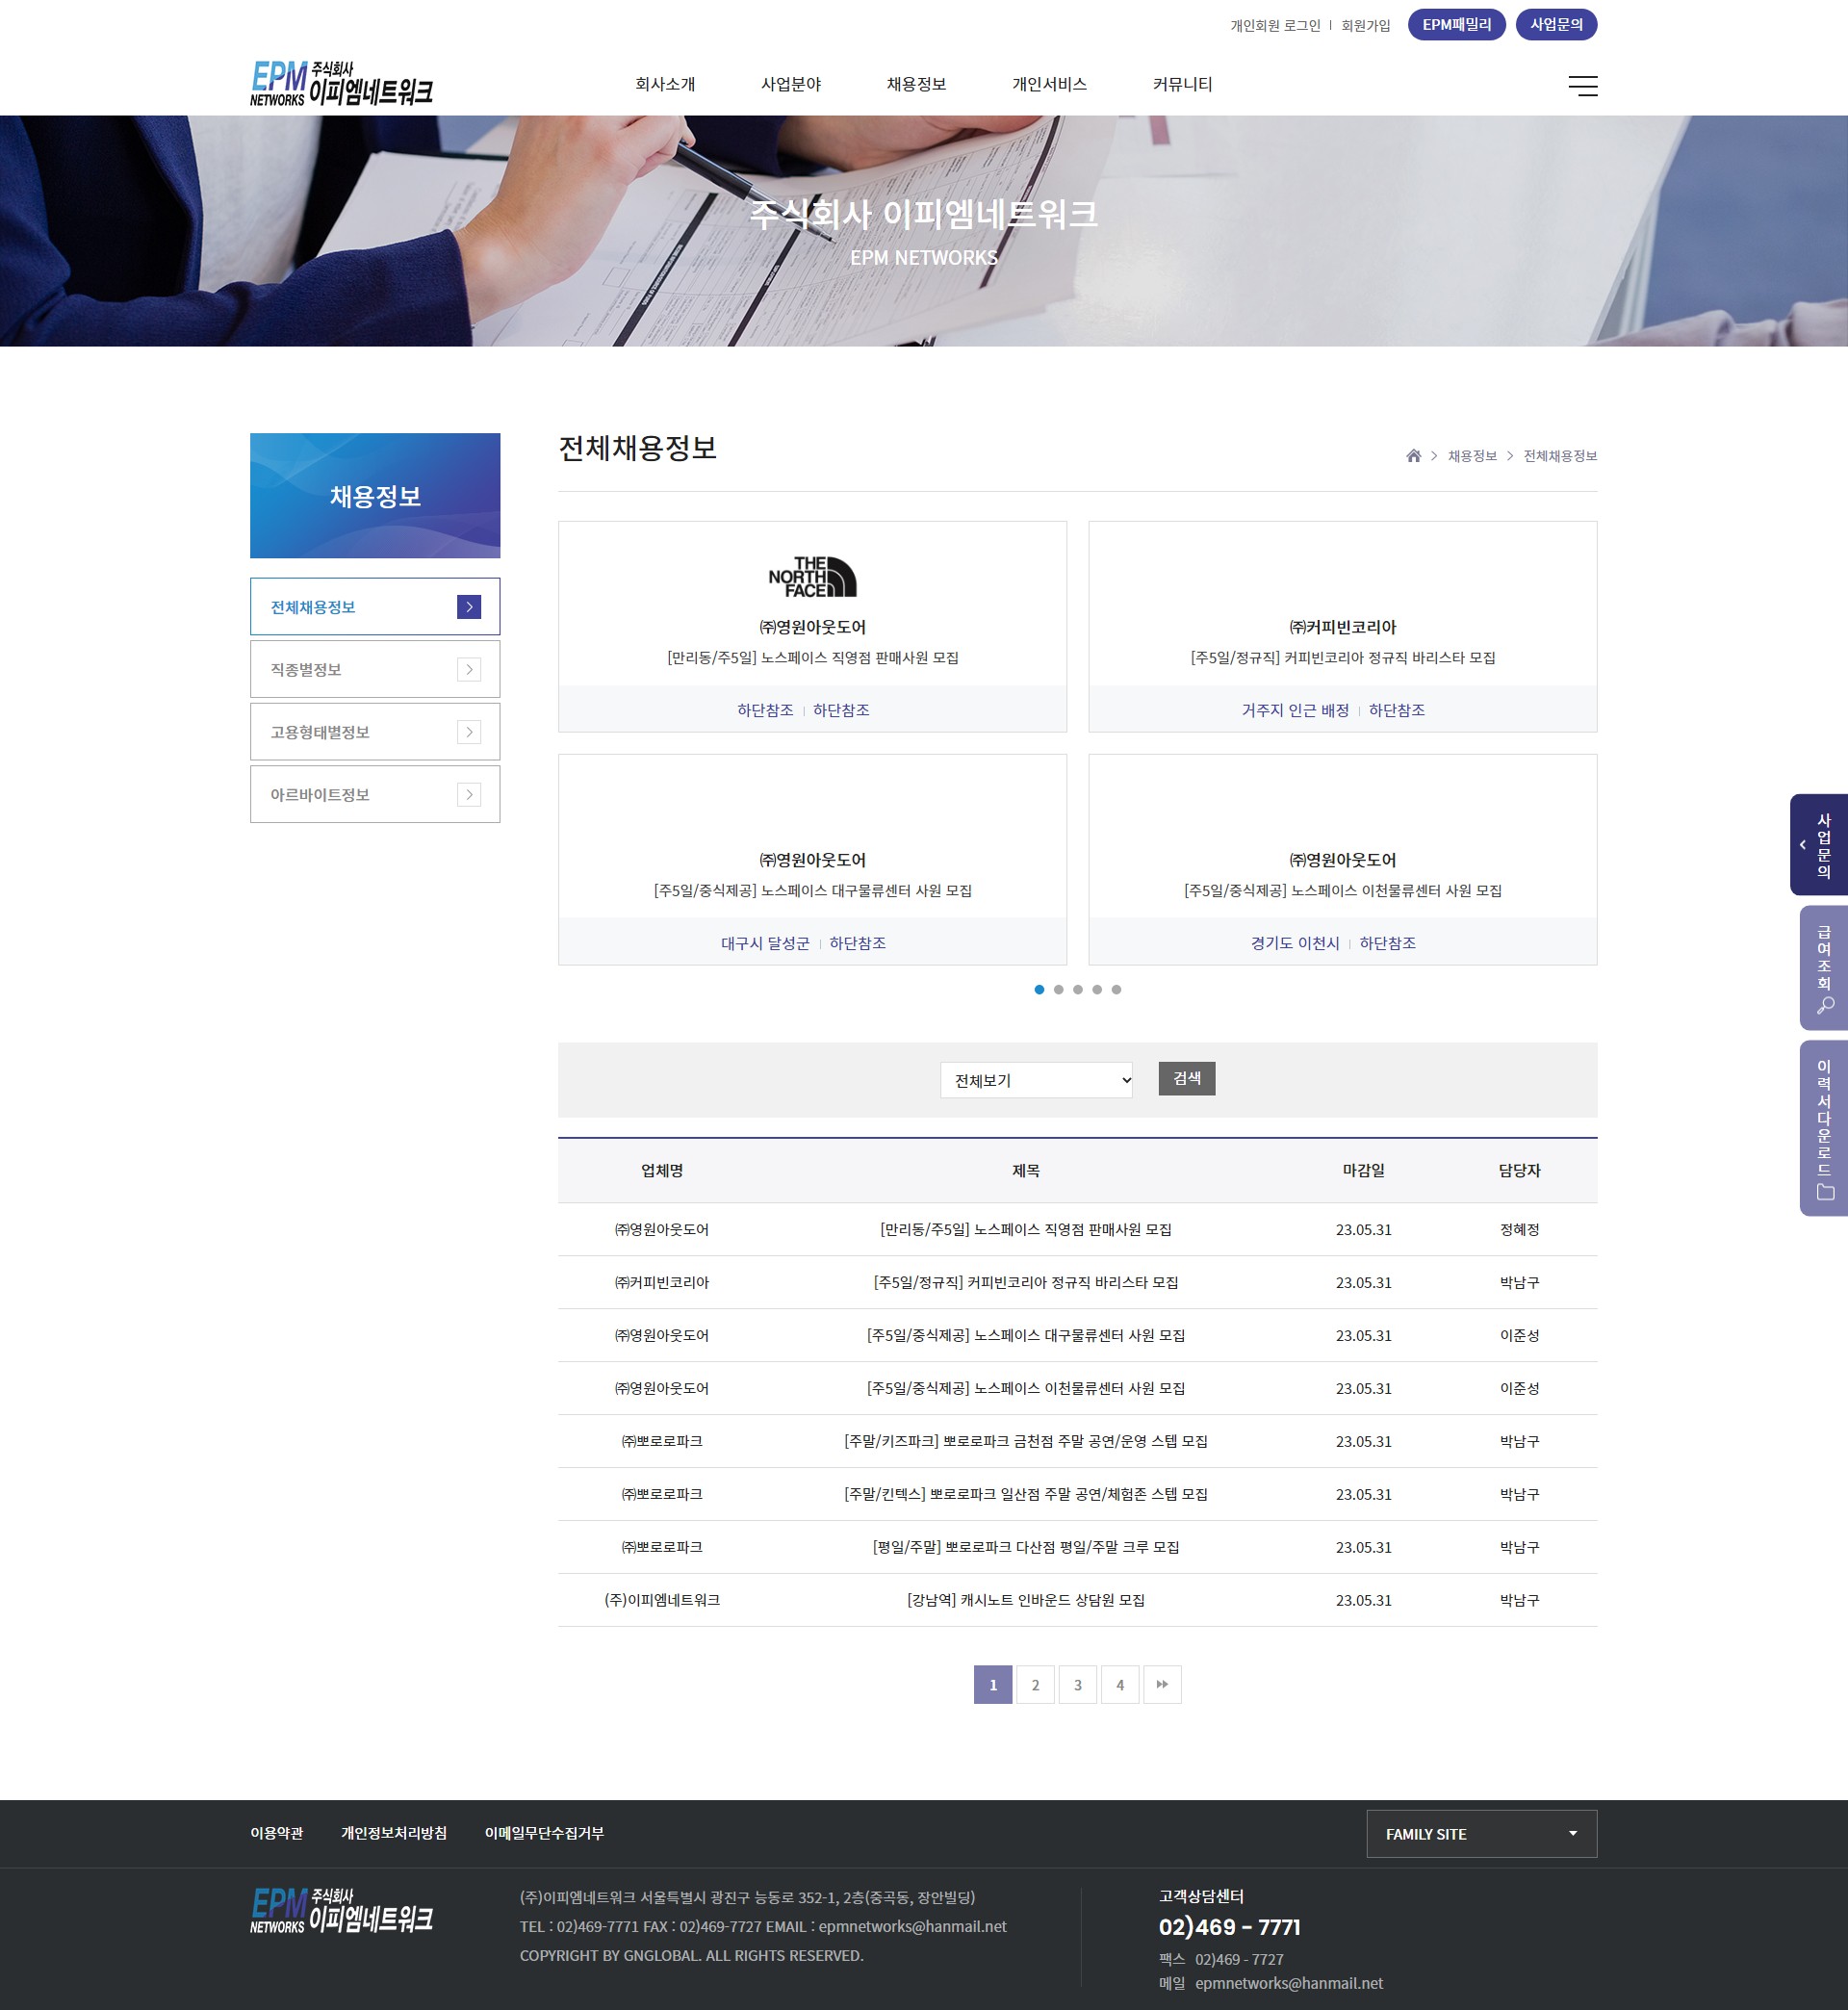Select 고용형태별정보 sidebar item
The height and width of the screenshot is (2010, 1848).
375,732
